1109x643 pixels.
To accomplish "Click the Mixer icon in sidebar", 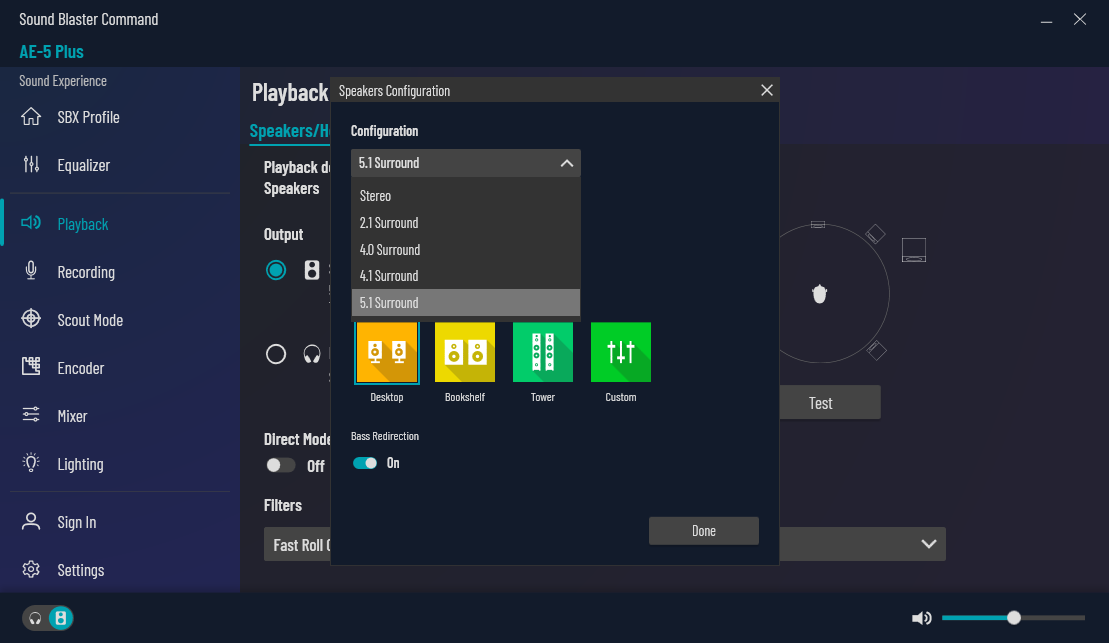I will pyautogui.click(x=31, y=415).
